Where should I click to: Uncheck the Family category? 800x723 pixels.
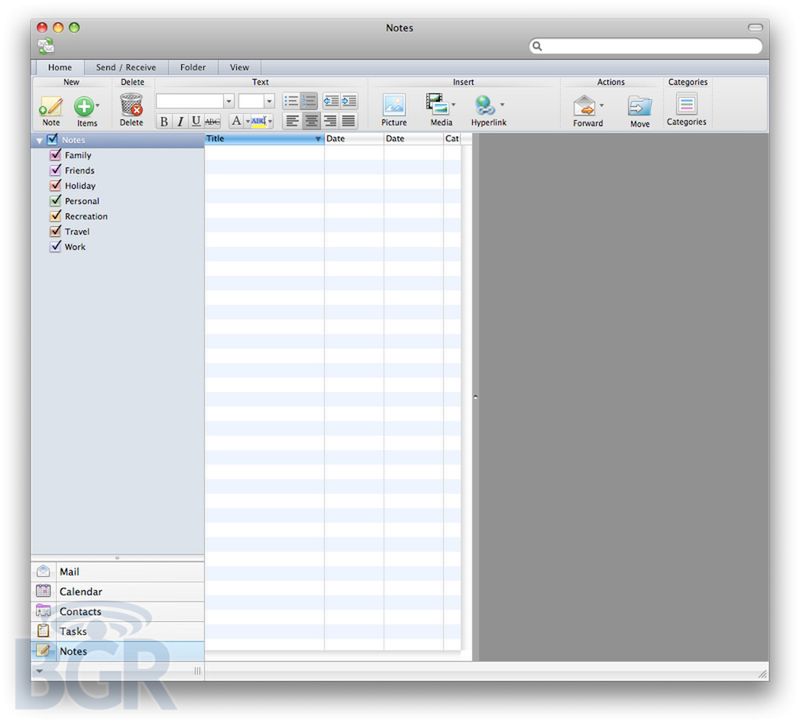point(56,155)
